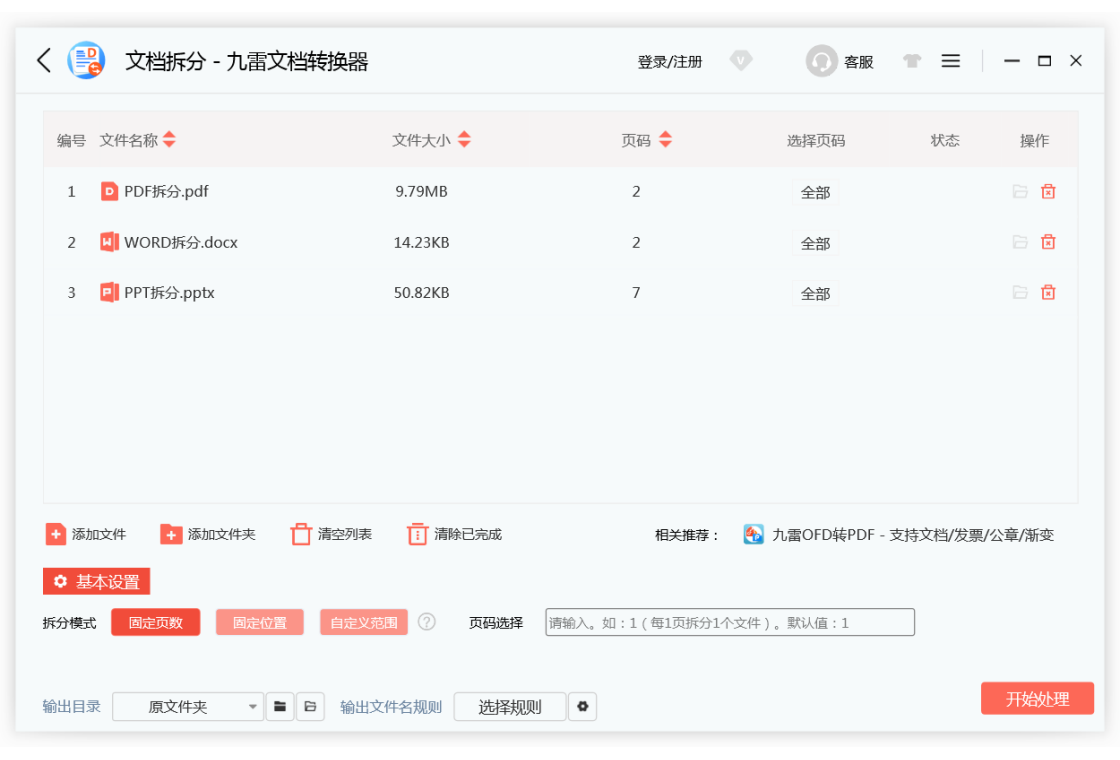This screenshot has height=760, width=1120.
Task: Click 清除已完成 button
Action: pyautogui.click(x=454, y=534)
